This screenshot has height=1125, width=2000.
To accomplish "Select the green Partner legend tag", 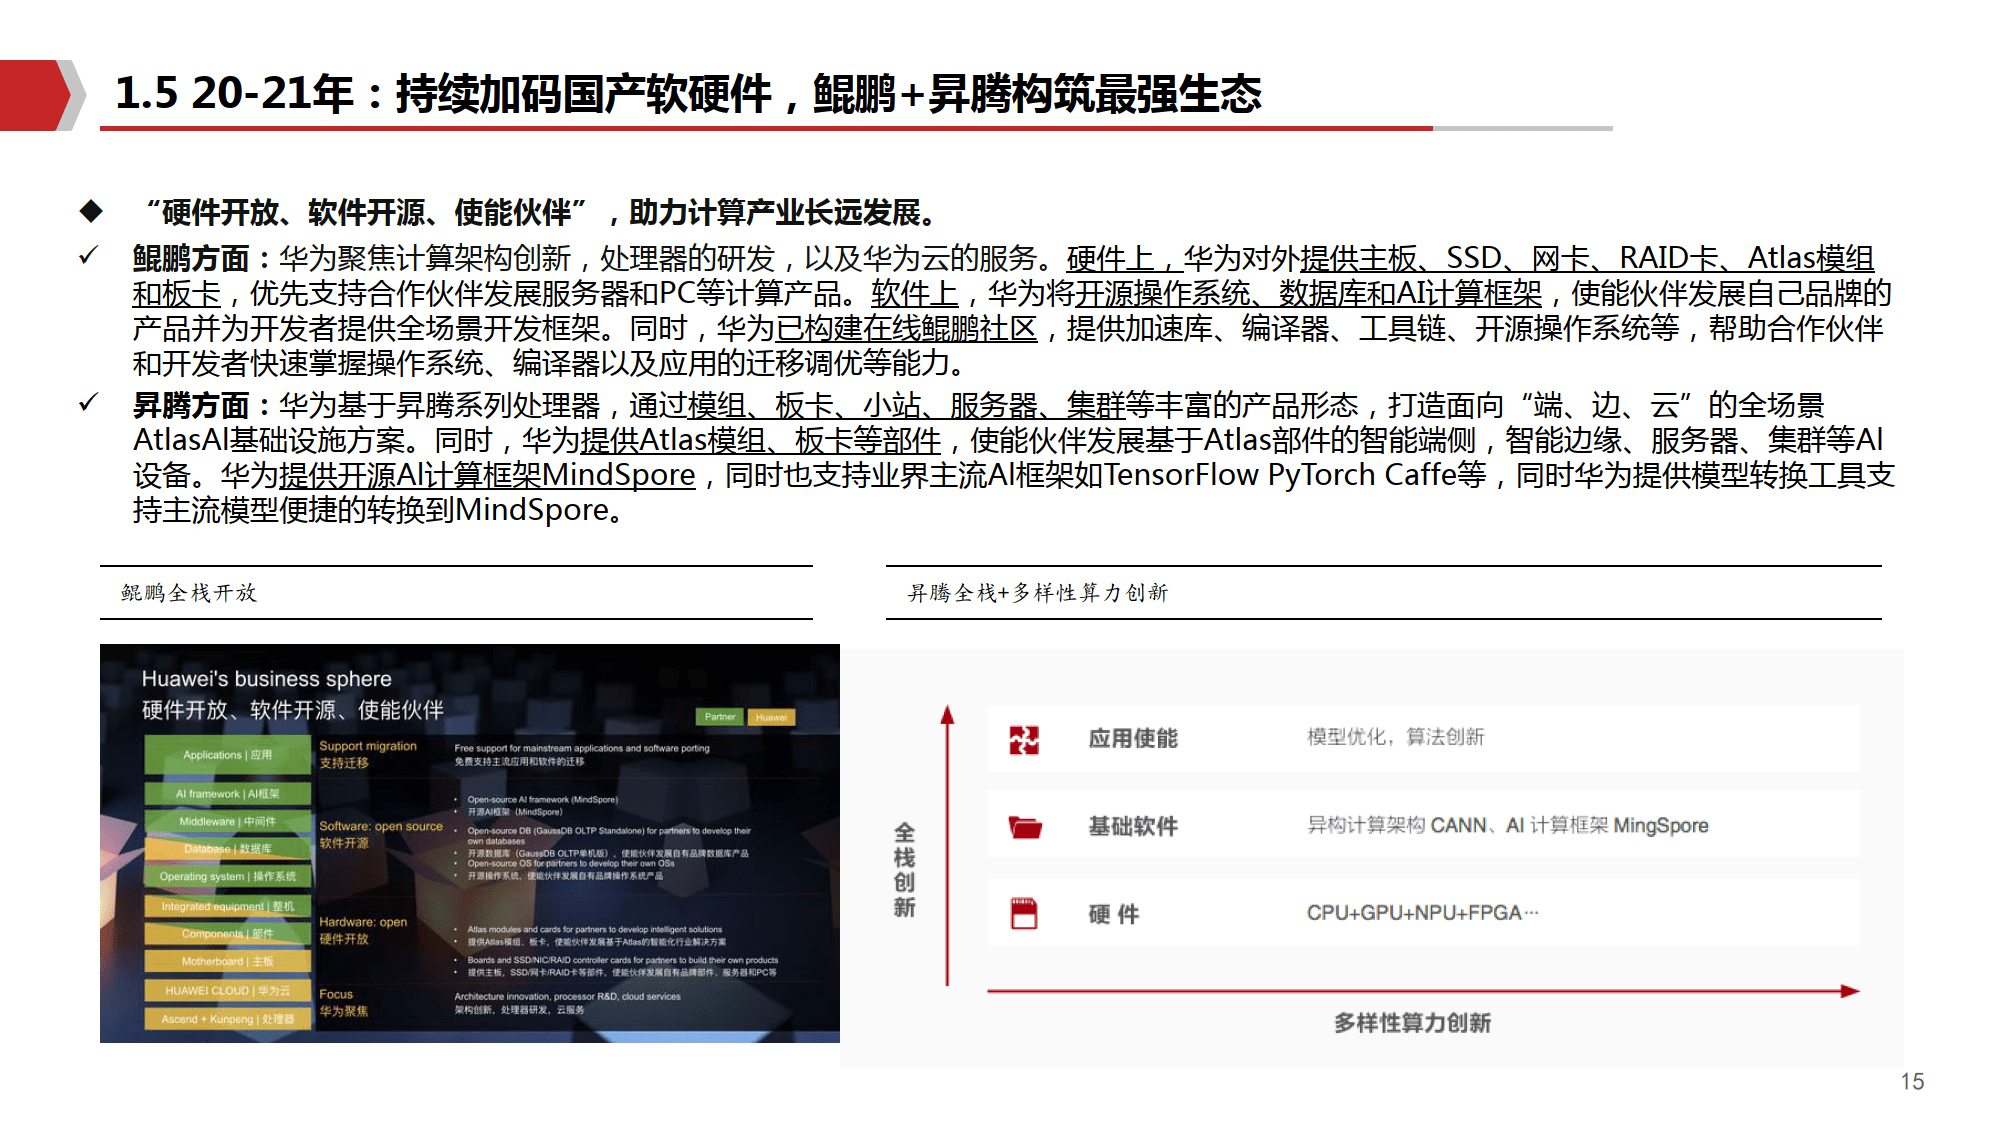I will [x=720, y=717].
